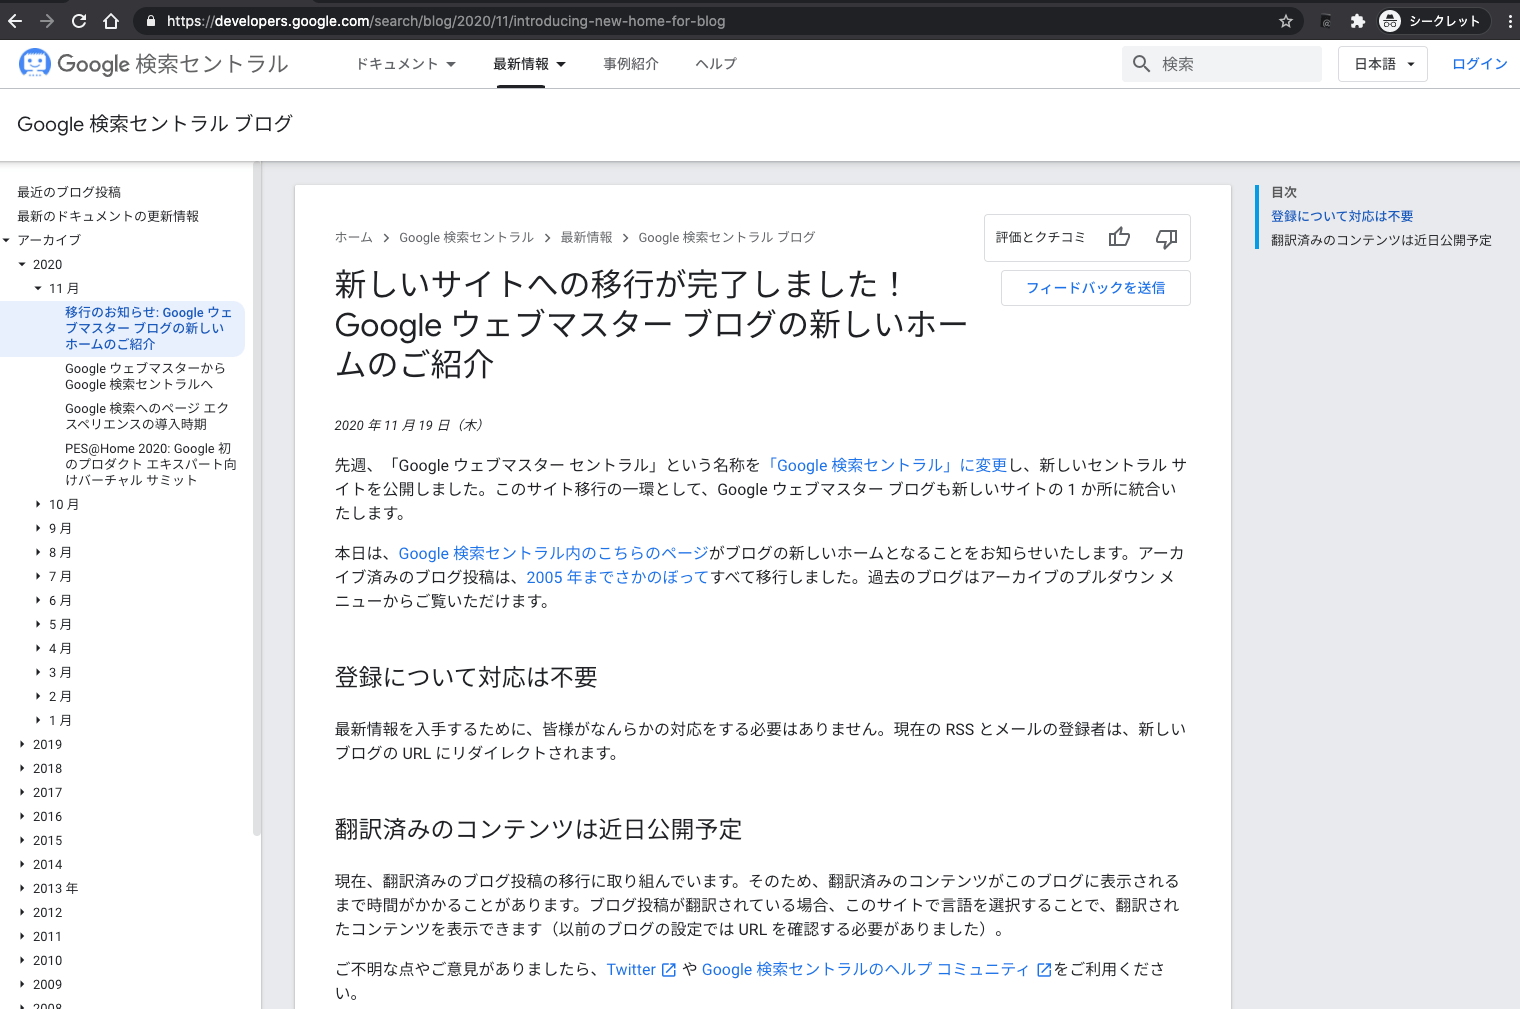Click the sidebar vertical scrollbar
This screenshot has height=1009, width=1520.
[x=257, y=500]
